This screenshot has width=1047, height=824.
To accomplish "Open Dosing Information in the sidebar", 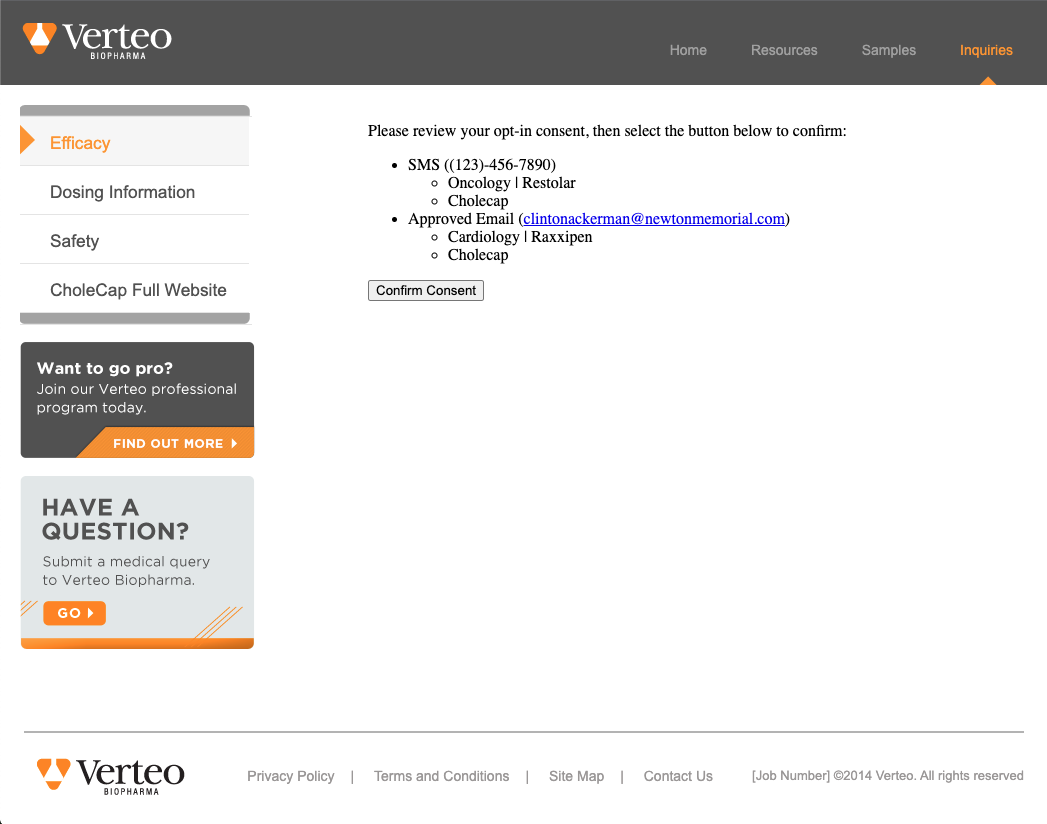I will 122,192.
